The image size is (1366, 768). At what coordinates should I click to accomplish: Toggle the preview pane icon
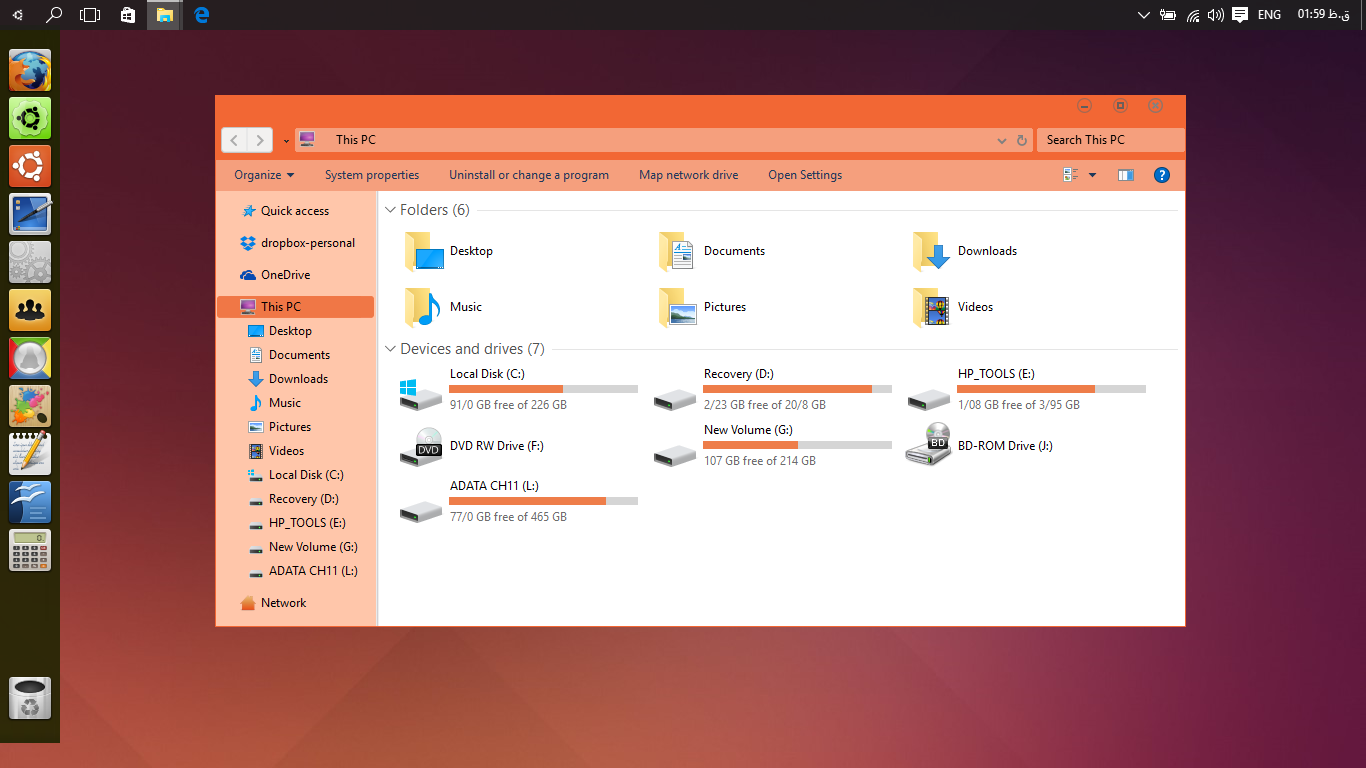[1125, 174]
